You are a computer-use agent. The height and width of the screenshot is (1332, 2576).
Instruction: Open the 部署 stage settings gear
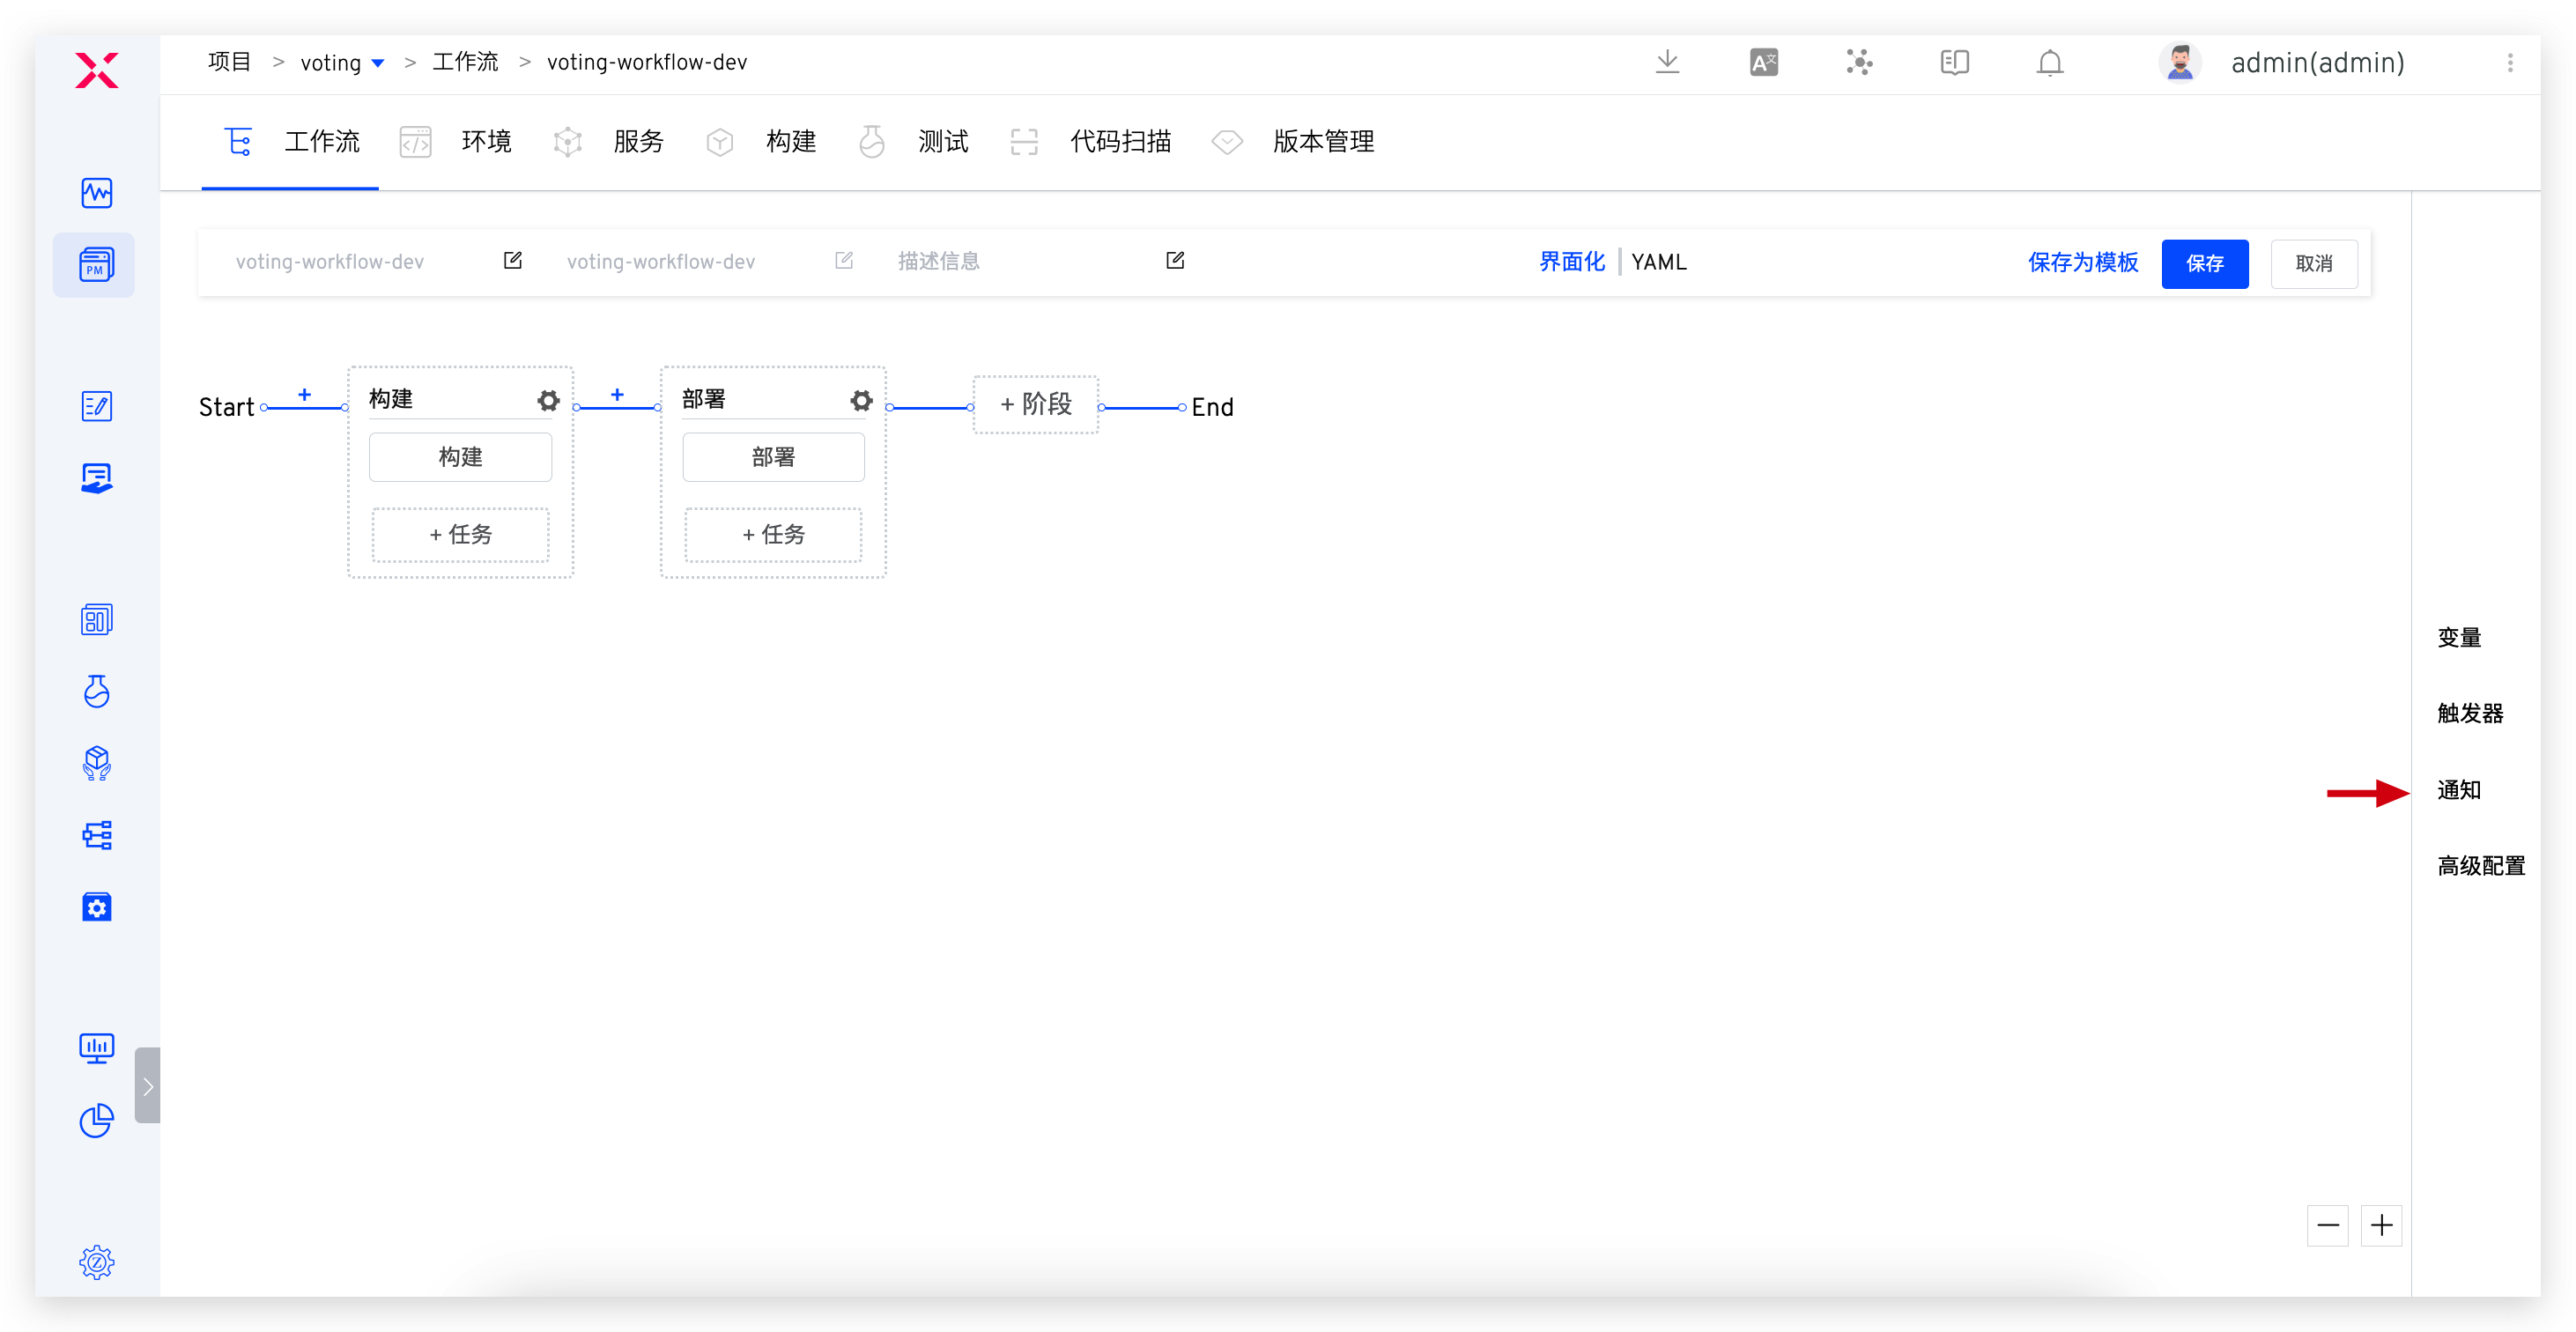pos(861,401)
